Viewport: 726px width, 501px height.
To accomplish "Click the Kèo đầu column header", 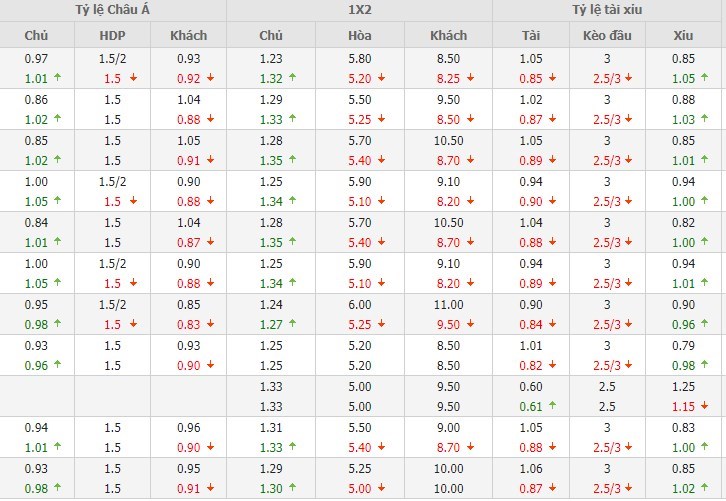I will coord(609,36).
